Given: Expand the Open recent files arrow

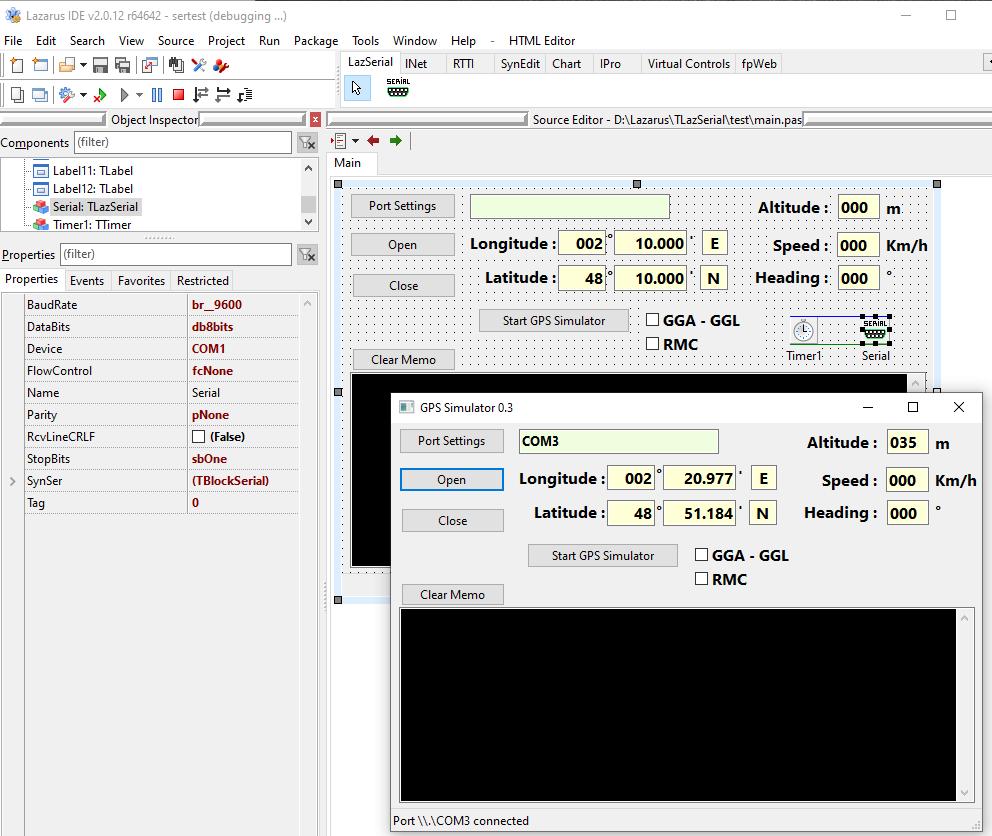Looking at the screenshot, I should (x=83, y=65).
